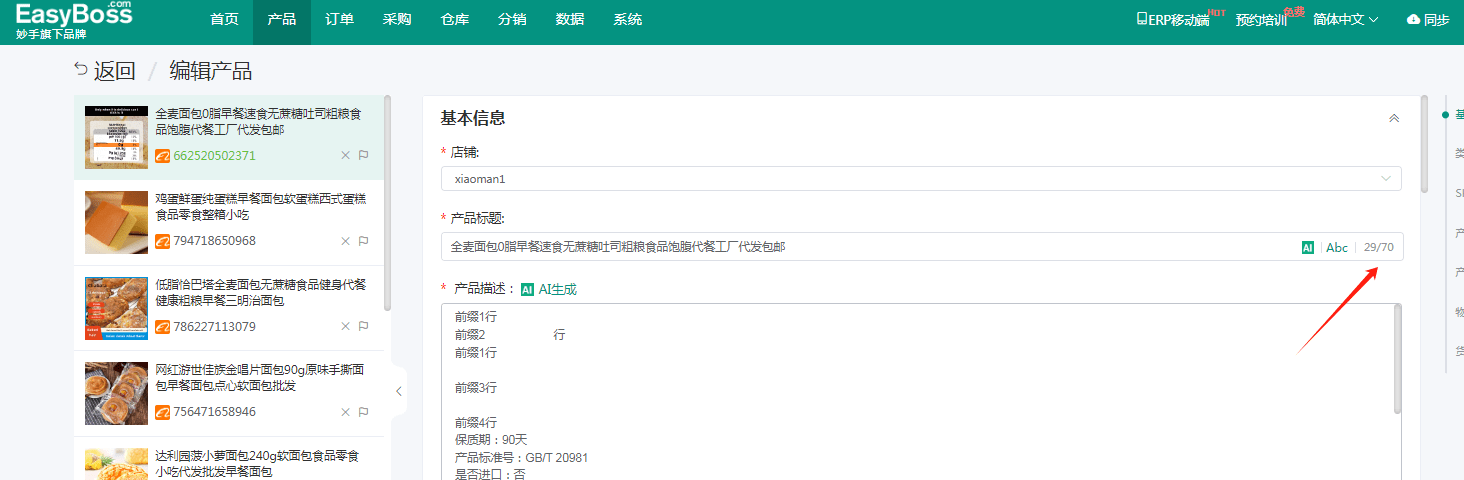This screenshot has height=480, width=1464.
Task: Click inside the 产品标题 input field
Action: point(860,247)
